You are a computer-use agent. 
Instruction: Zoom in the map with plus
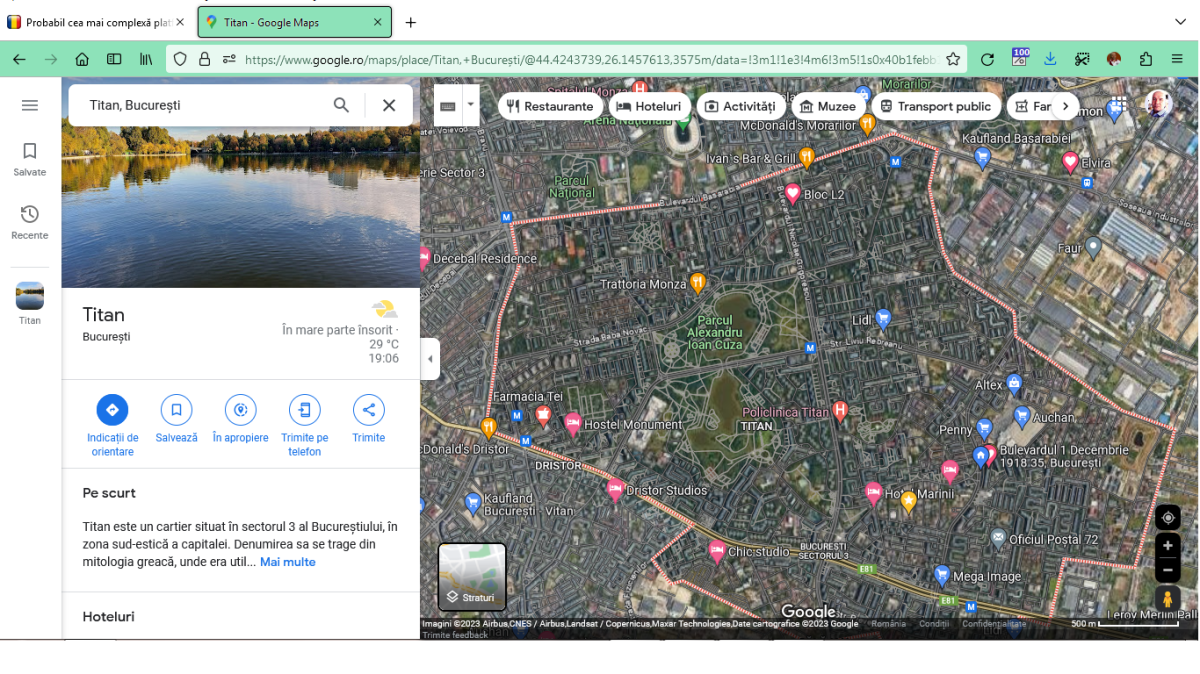point(1167,546)
